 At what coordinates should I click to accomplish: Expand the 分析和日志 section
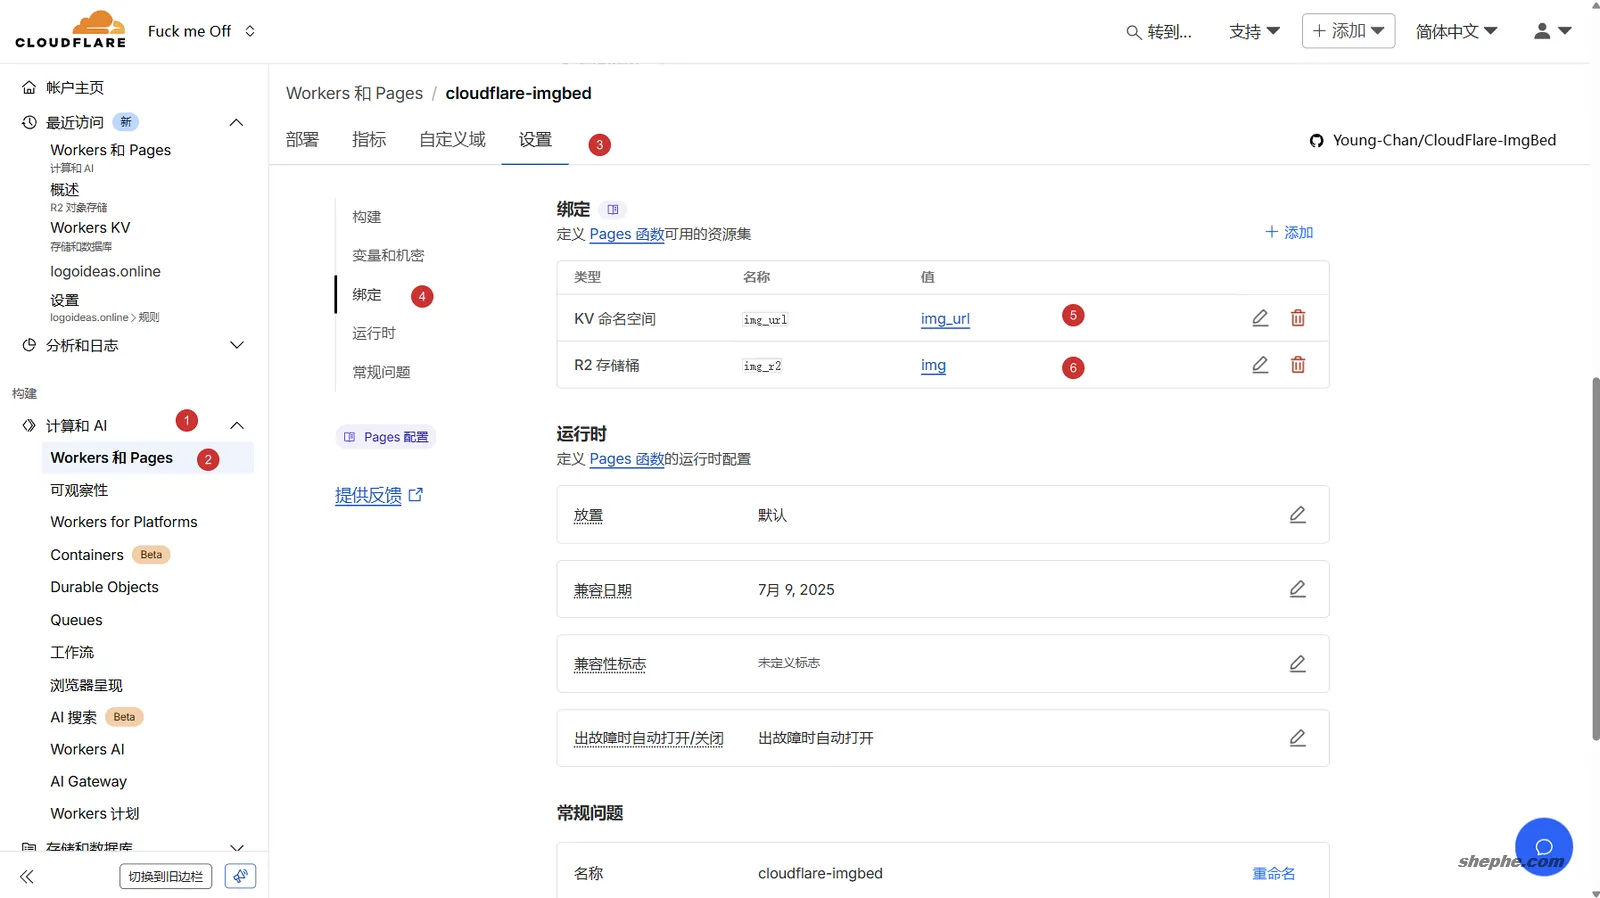pyautogui.click(x=236, y=345)
